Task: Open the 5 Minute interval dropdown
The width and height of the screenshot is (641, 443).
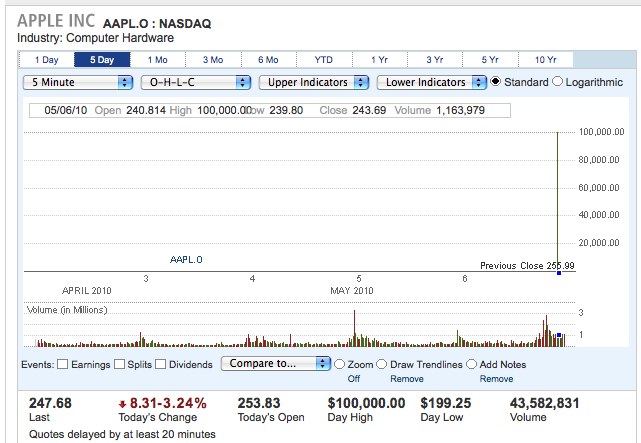Action: coord(78,82)
